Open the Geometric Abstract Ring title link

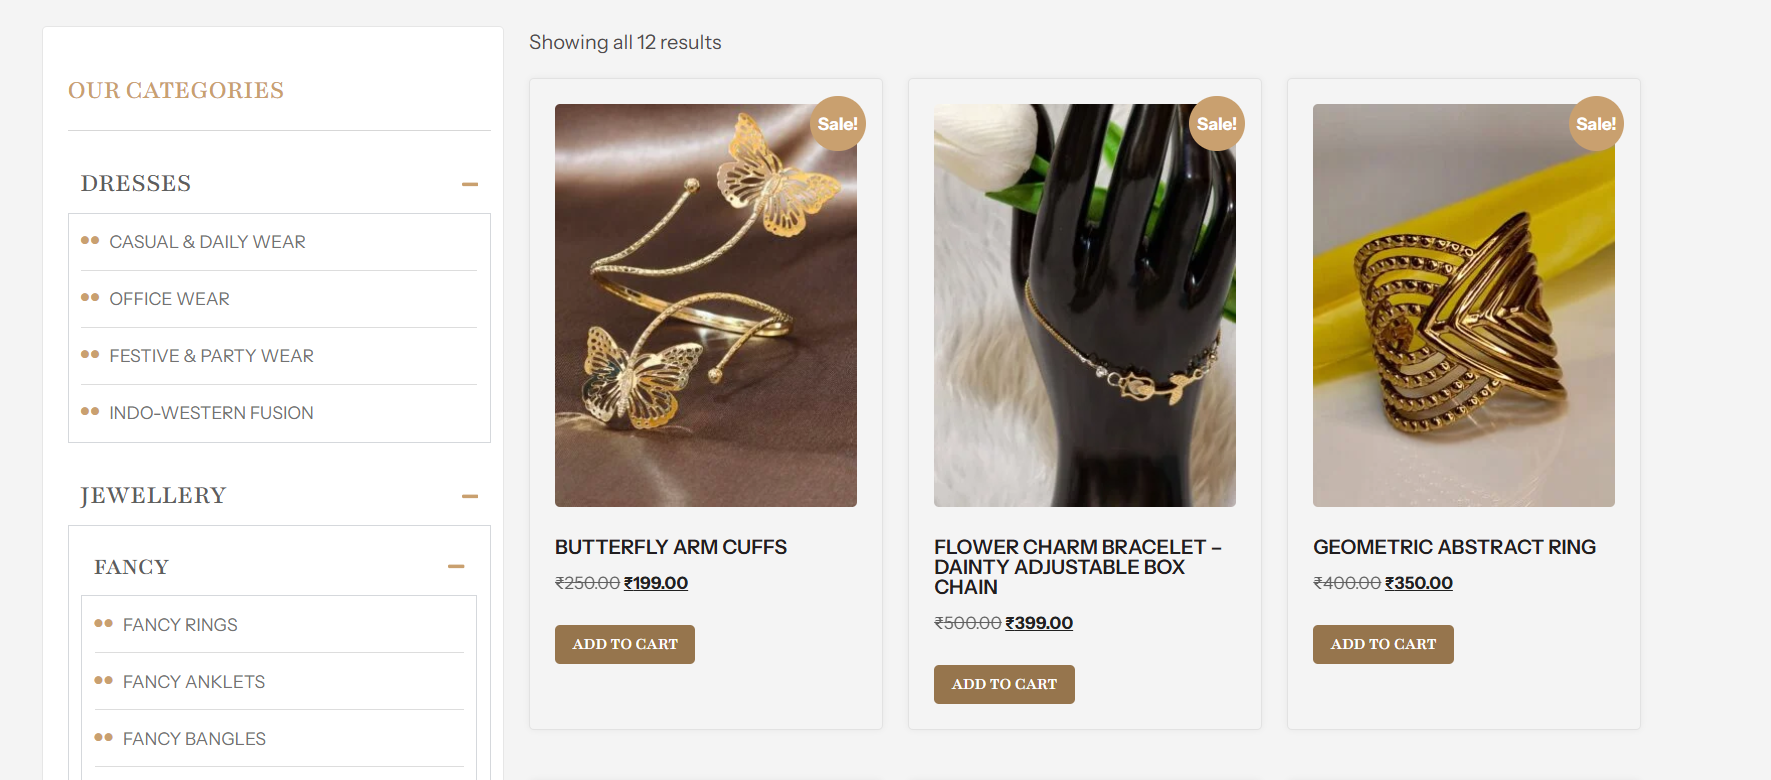(x=1454, y=547)
